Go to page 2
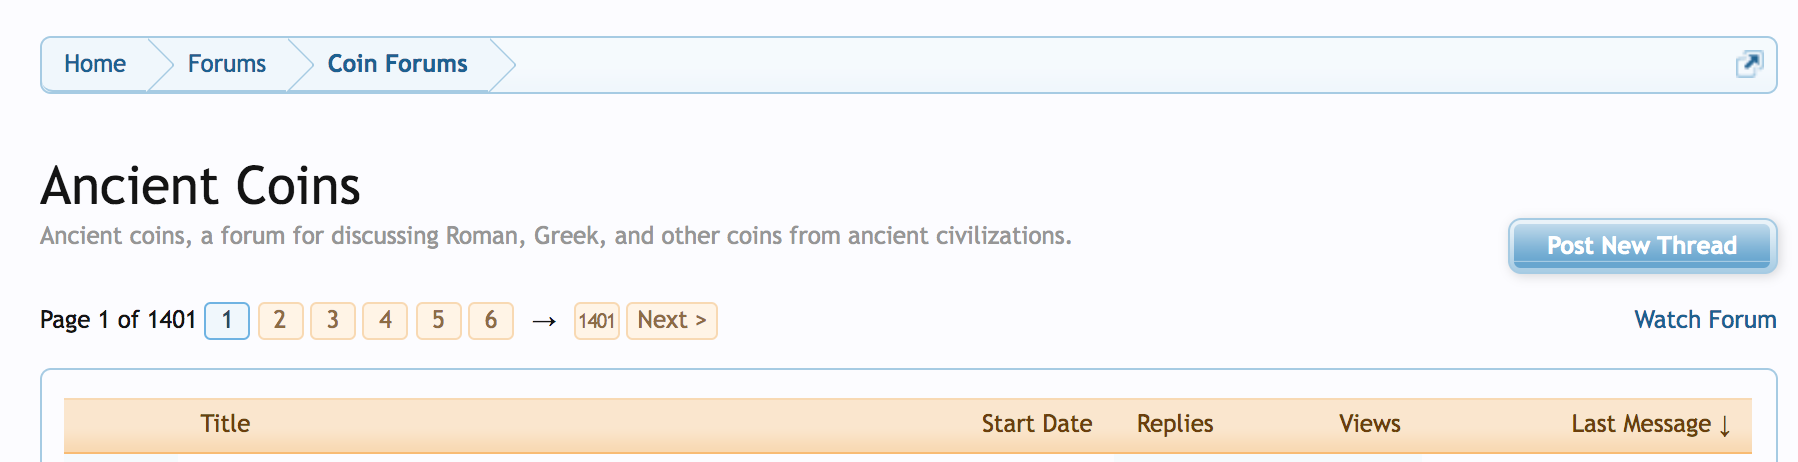Image resolution: width=1798 pixels, height=462 pixels. [280, 321]
